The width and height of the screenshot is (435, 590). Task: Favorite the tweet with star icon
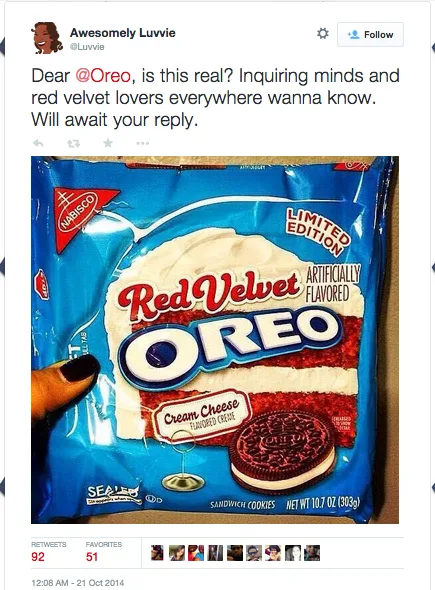click(108, 143)
